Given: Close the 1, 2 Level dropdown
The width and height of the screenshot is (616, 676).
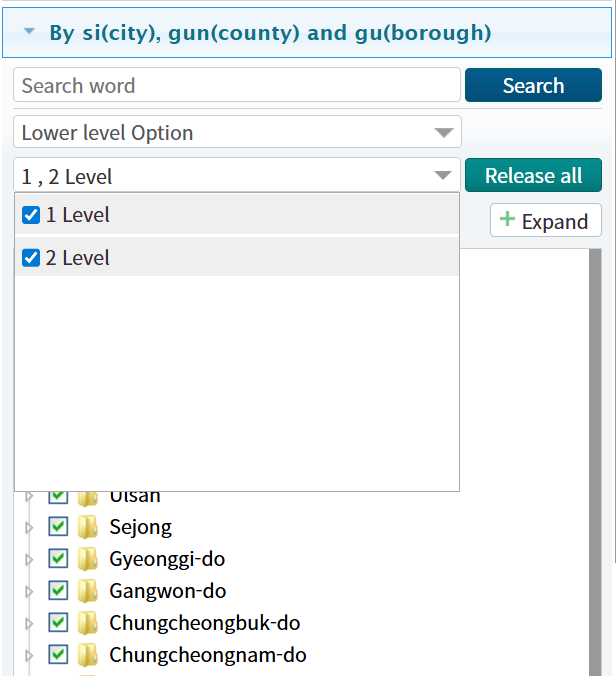Looking at the screenshot, I should [443, 176].
